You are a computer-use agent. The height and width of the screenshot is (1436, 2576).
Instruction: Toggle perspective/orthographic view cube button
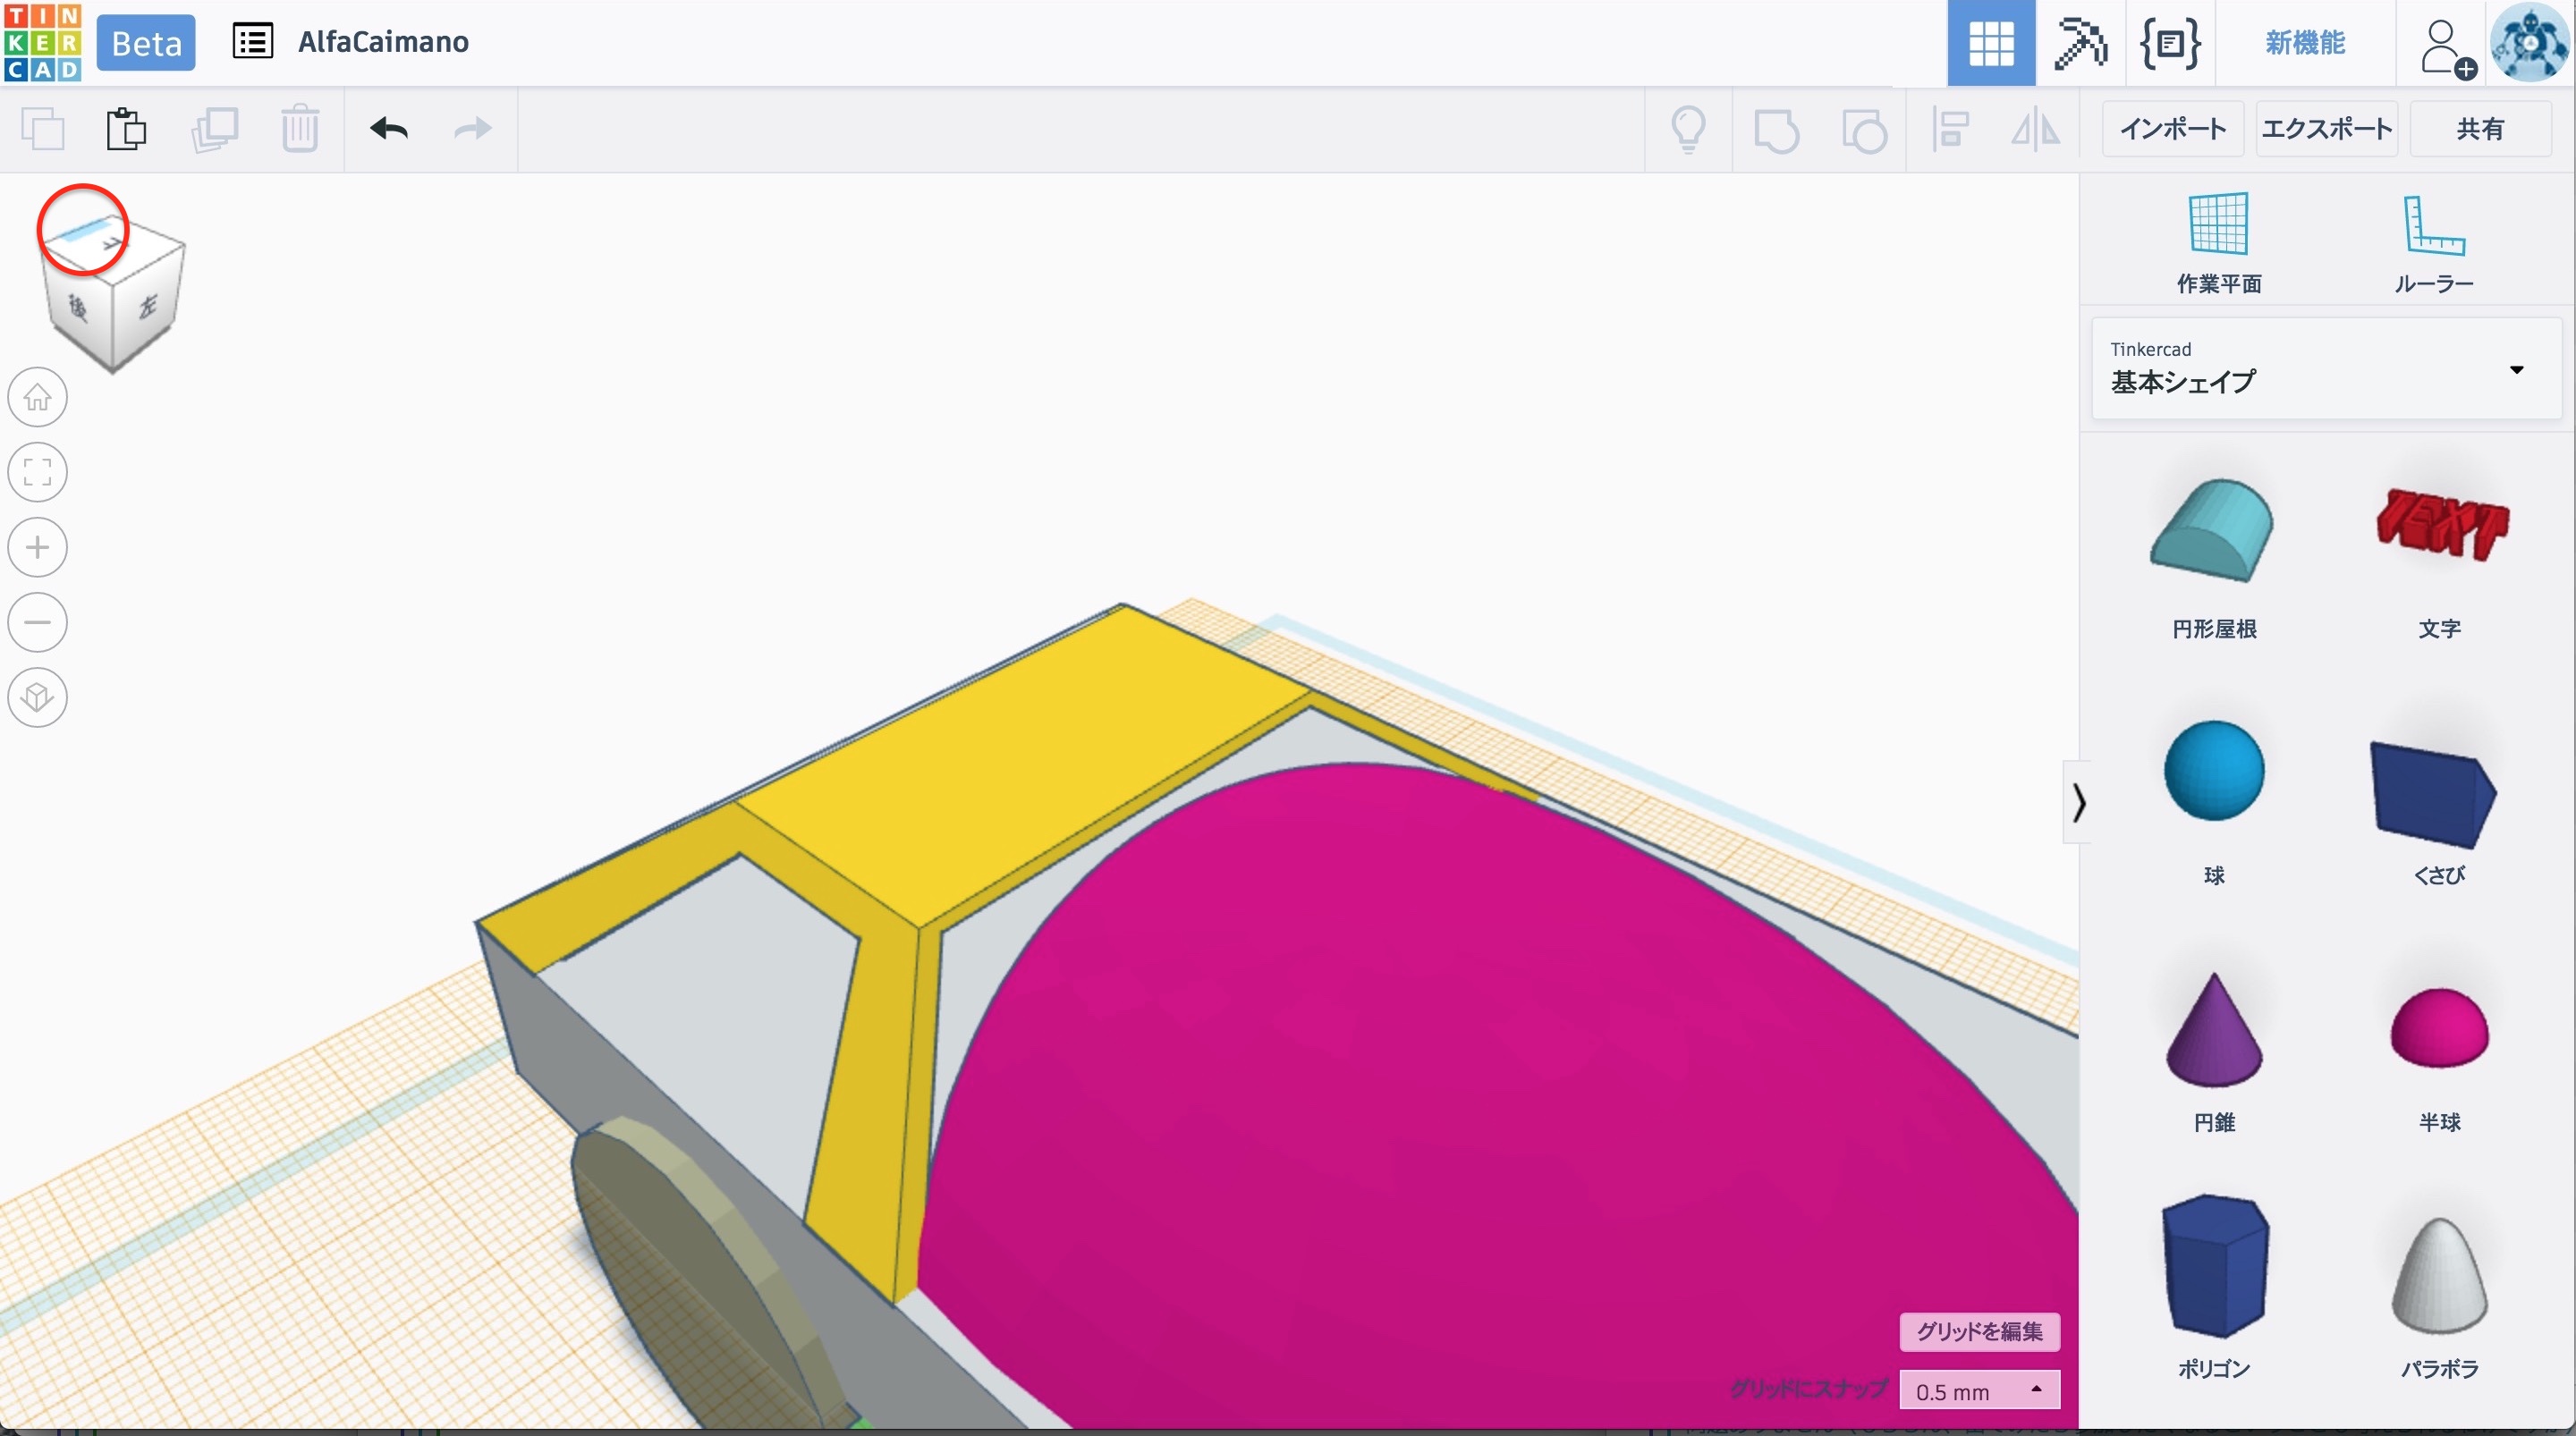point(38,697)
